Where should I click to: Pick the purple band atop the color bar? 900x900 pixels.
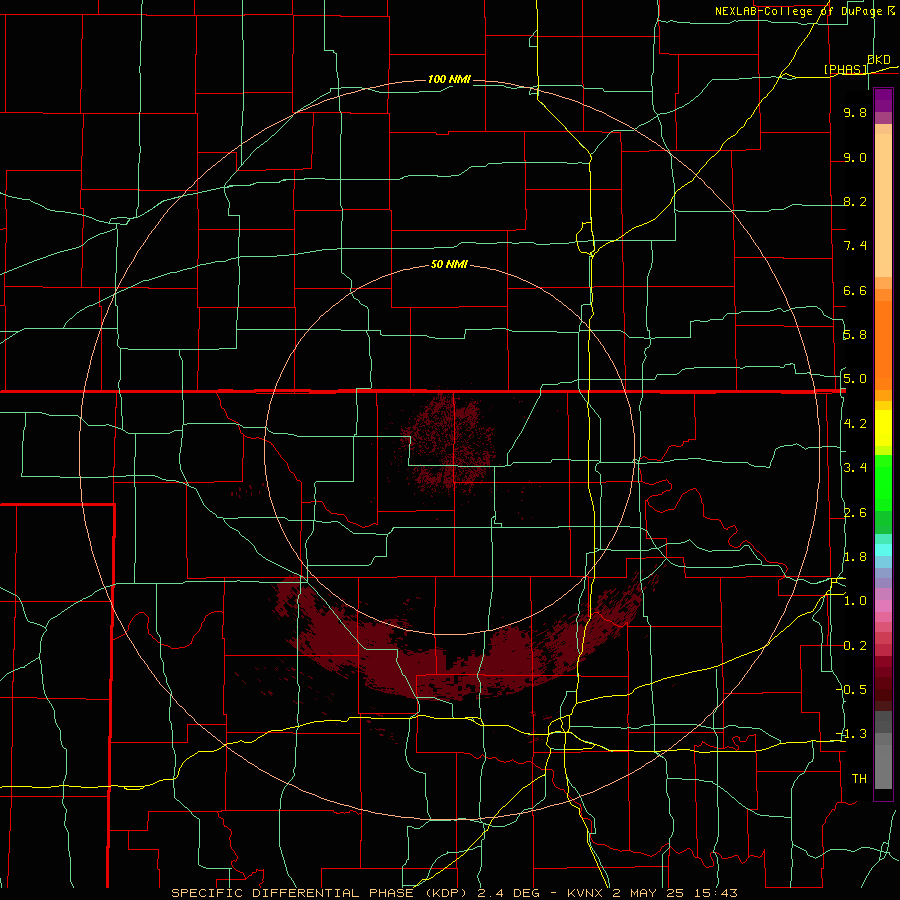click(x=883, y=100)
